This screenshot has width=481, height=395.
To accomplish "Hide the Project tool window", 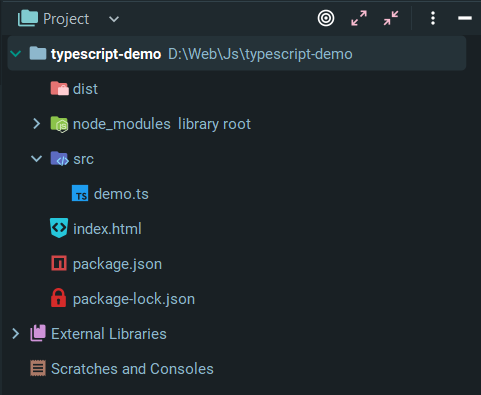I will coord(465,18).
